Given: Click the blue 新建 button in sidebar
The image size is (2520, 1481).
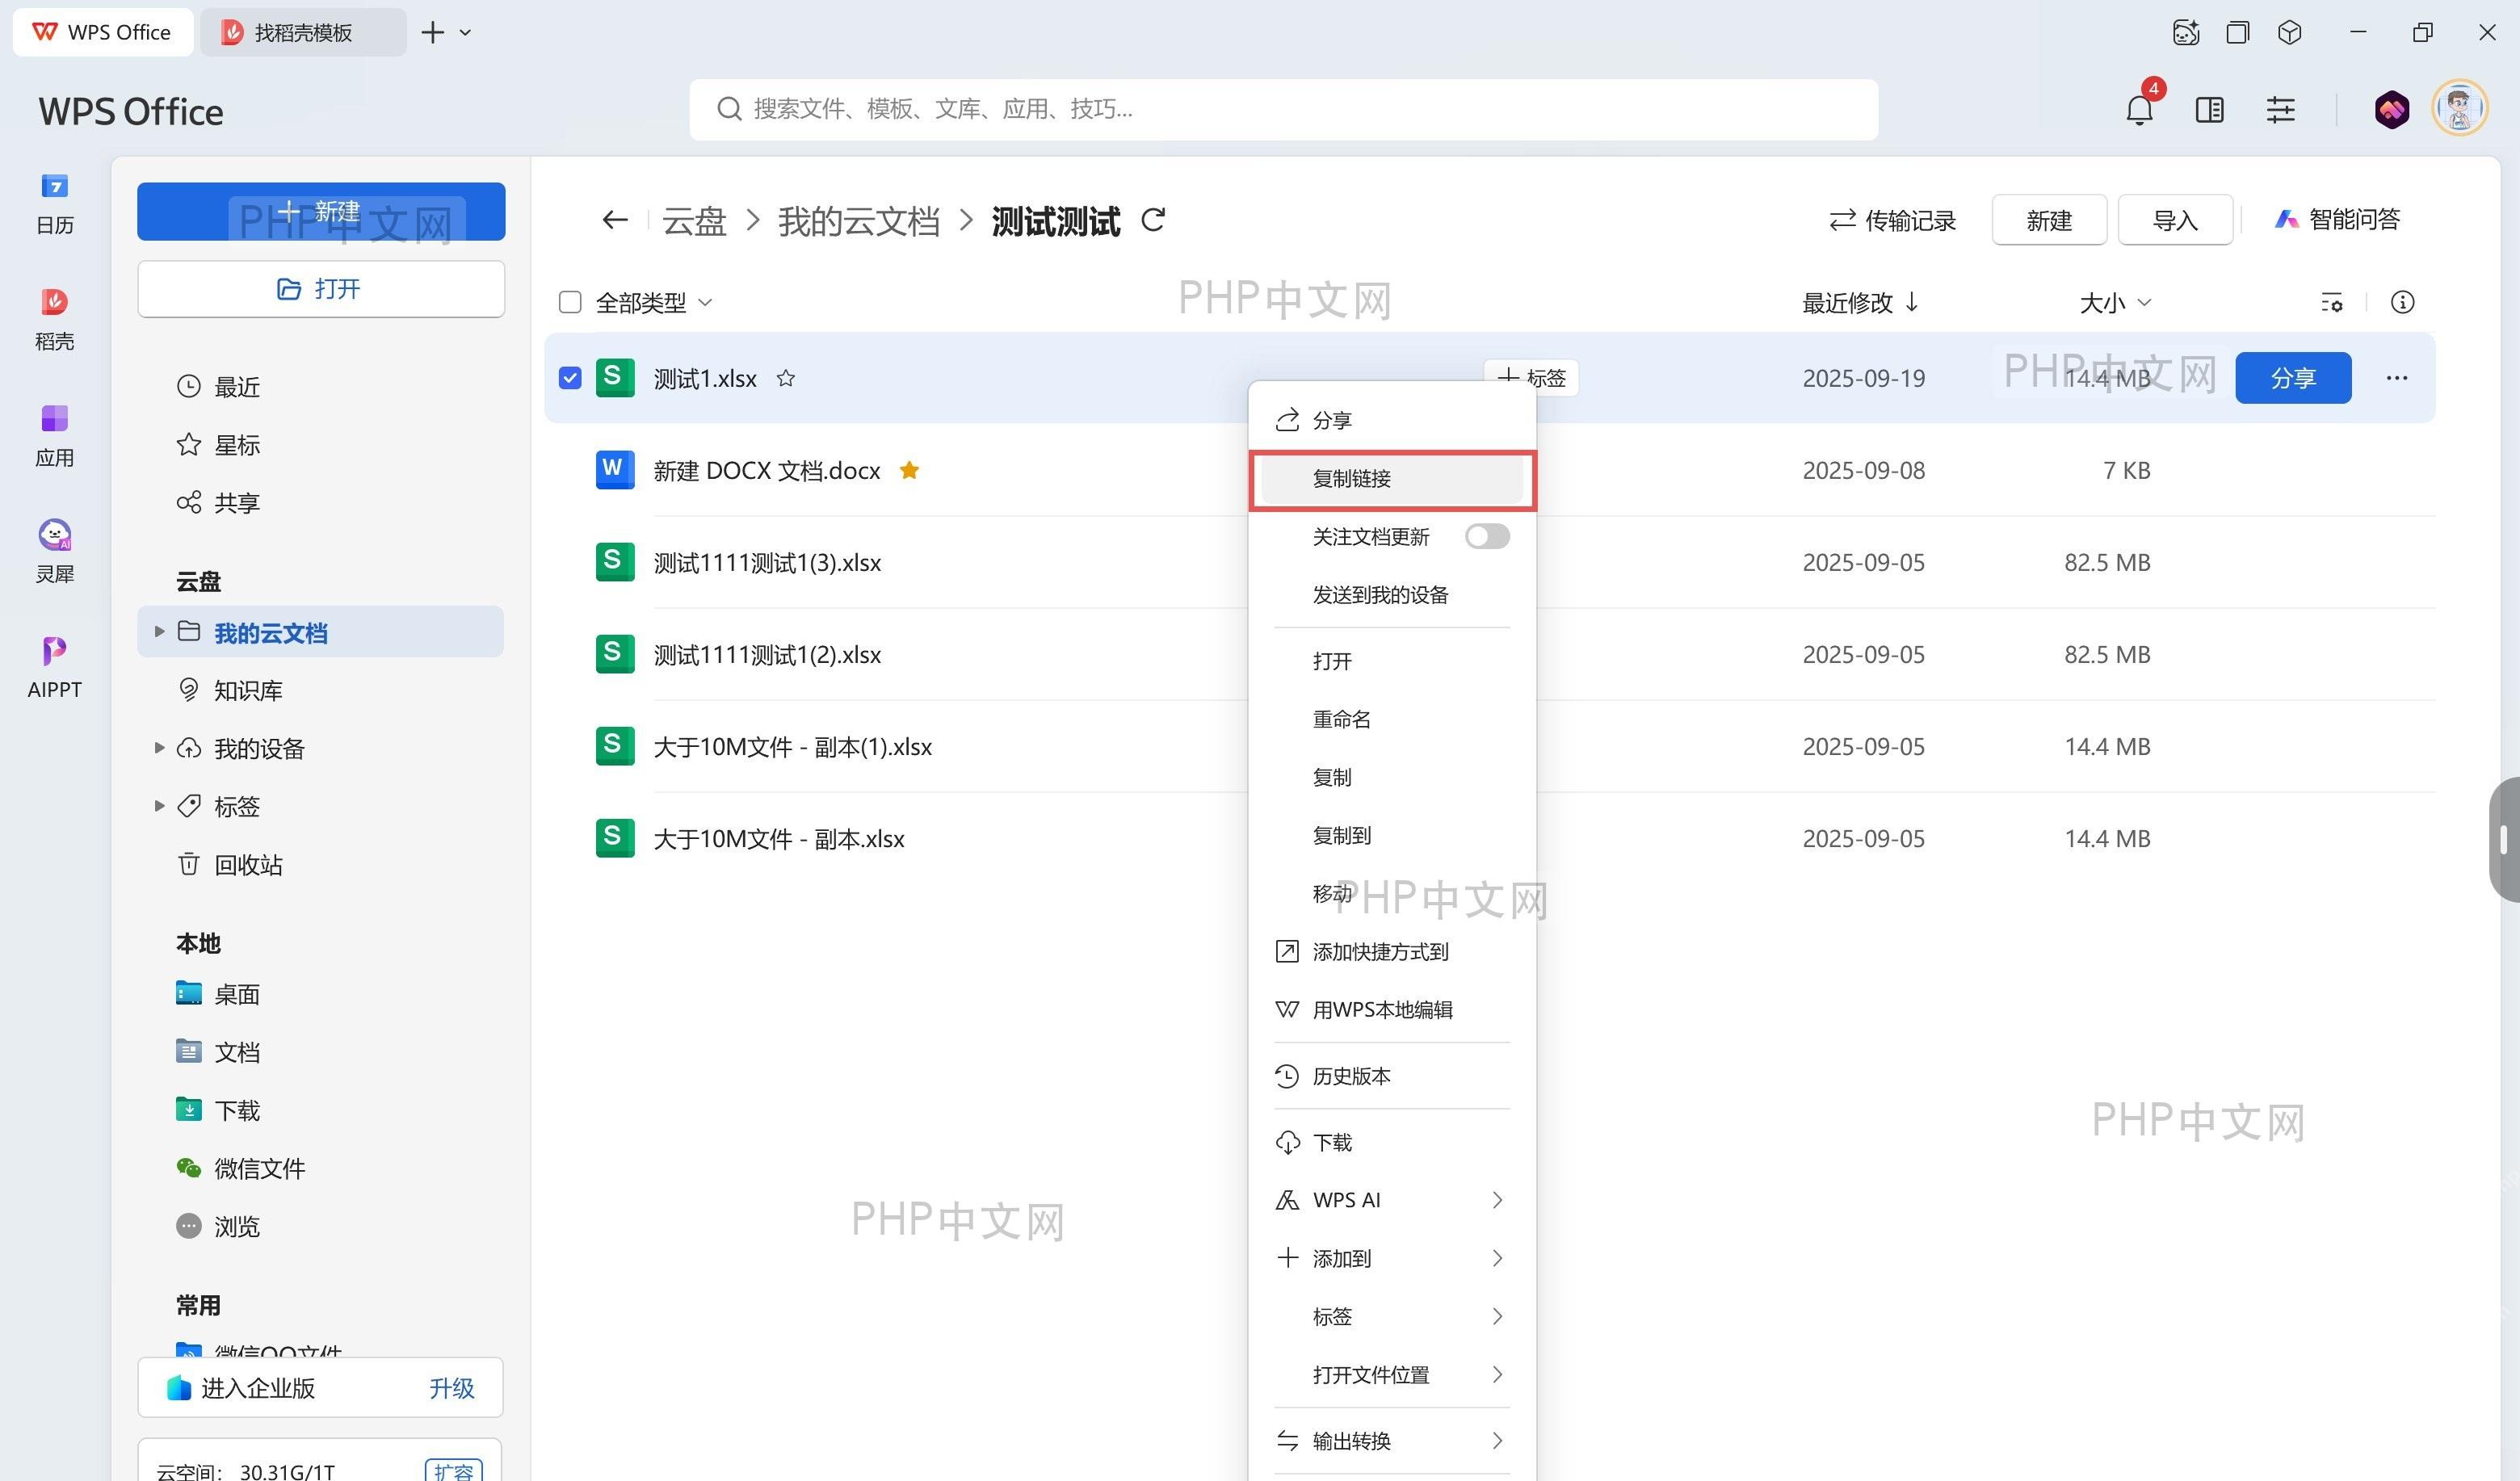Looking at the screenshot, I should tap(321, 211).
